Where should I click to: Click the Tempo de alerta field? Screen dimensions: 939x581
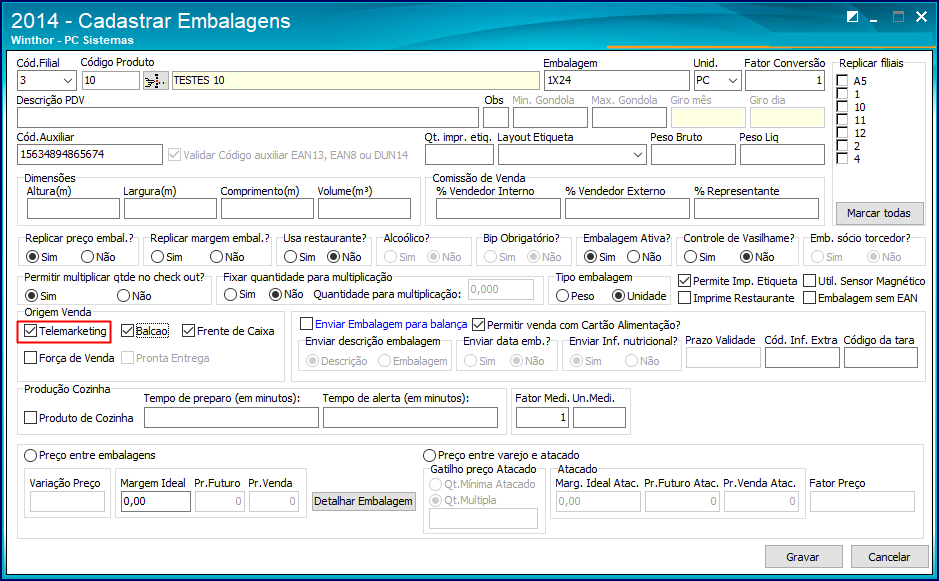410,417
